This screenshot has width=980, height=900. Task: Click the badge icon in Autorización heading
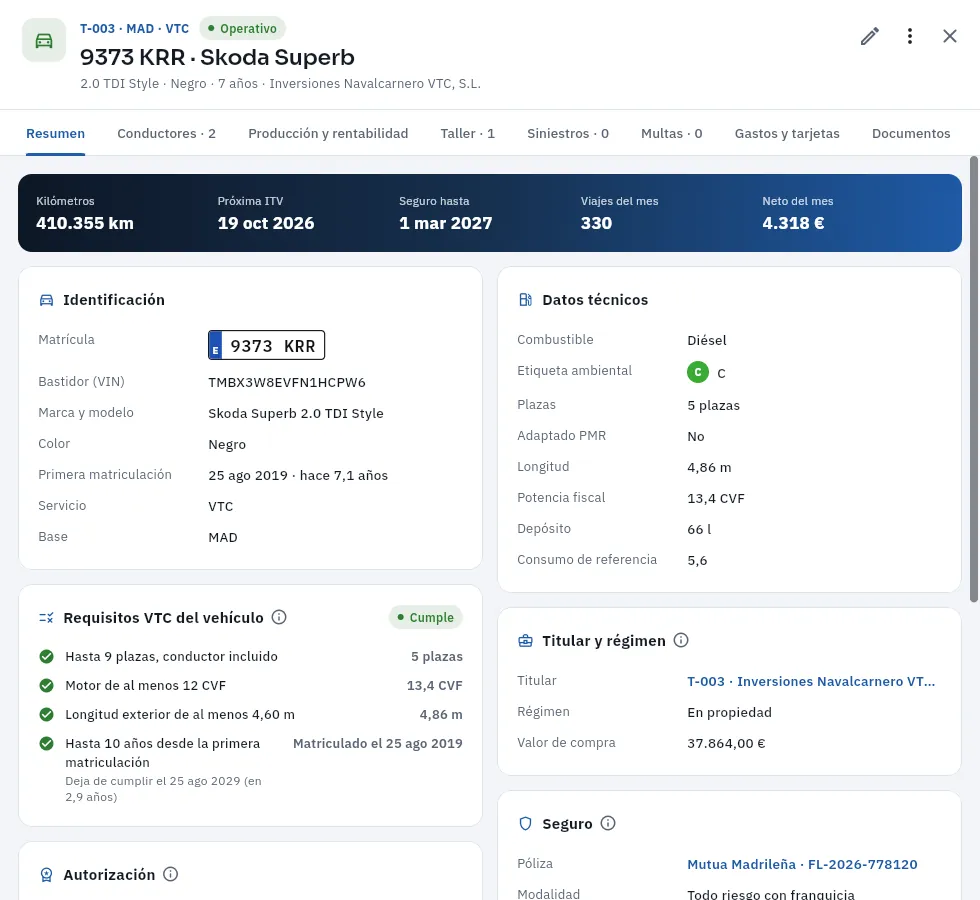click(46, 875)
